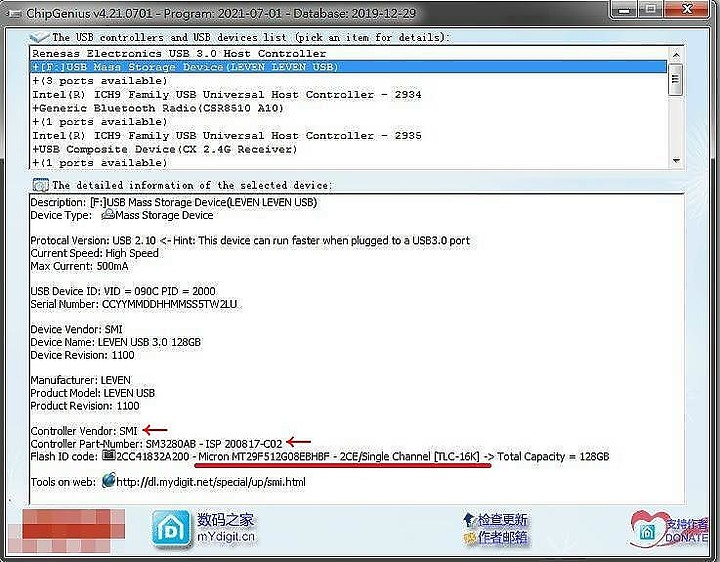Click the author email envelope icon
This screenshot has width=720, height=562.
[469, 538]
